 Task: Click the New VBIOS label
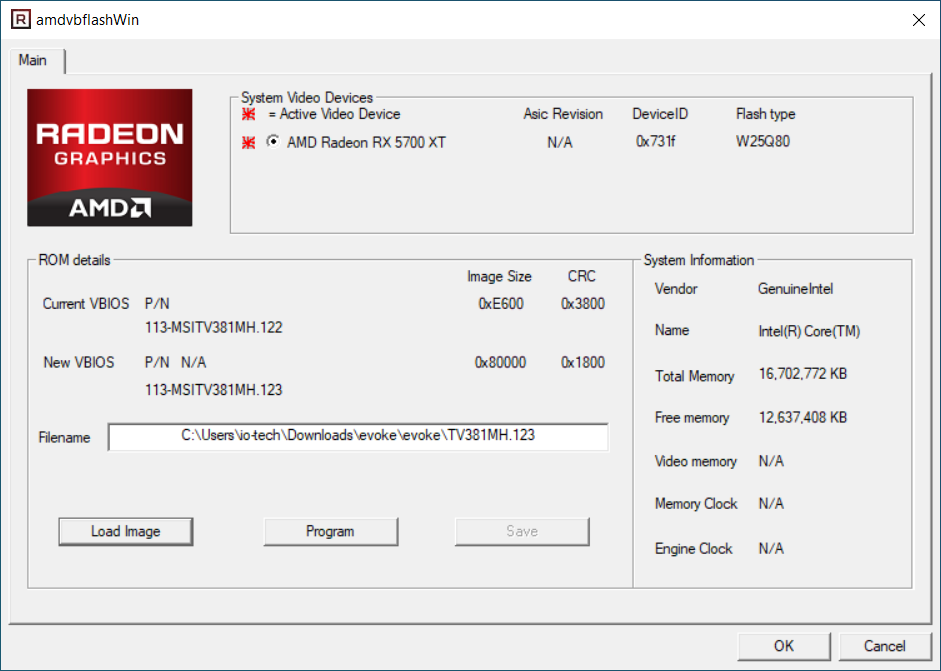tap(79, 363)
